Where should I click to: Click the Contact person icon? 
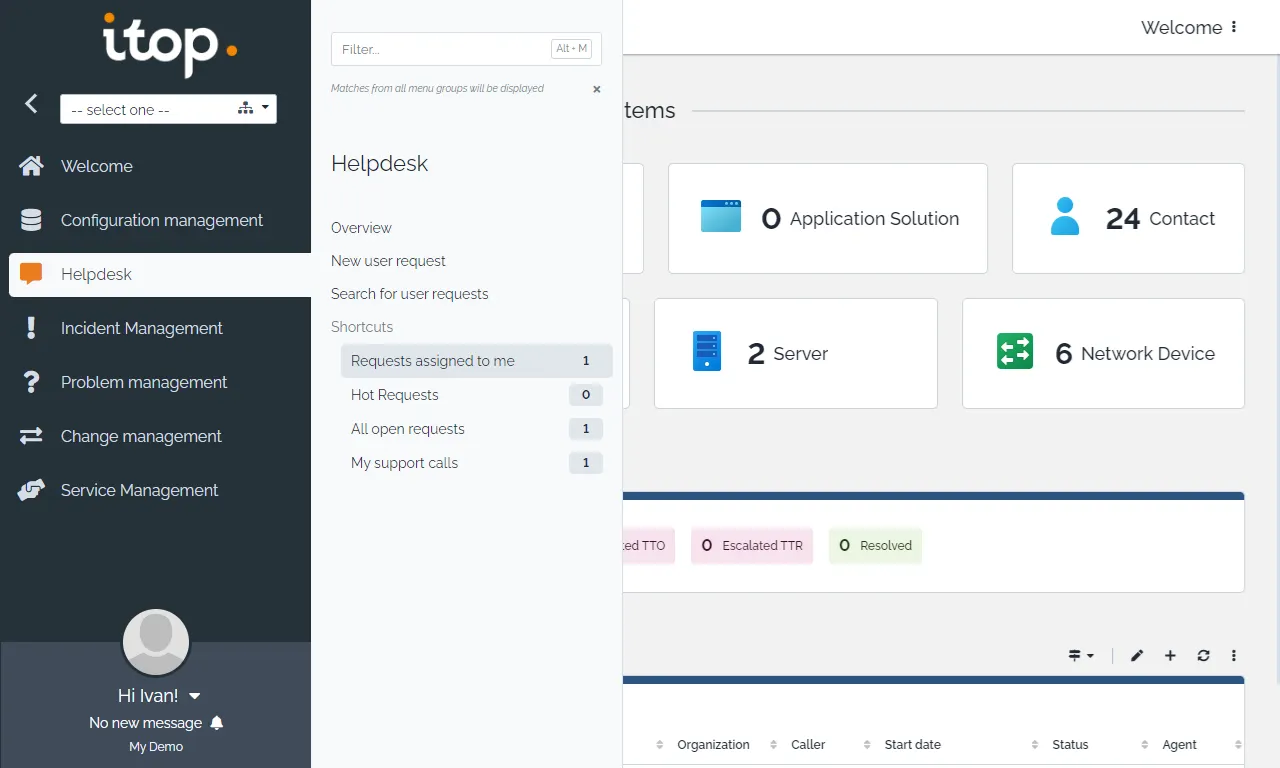[x=1065, y=216]
